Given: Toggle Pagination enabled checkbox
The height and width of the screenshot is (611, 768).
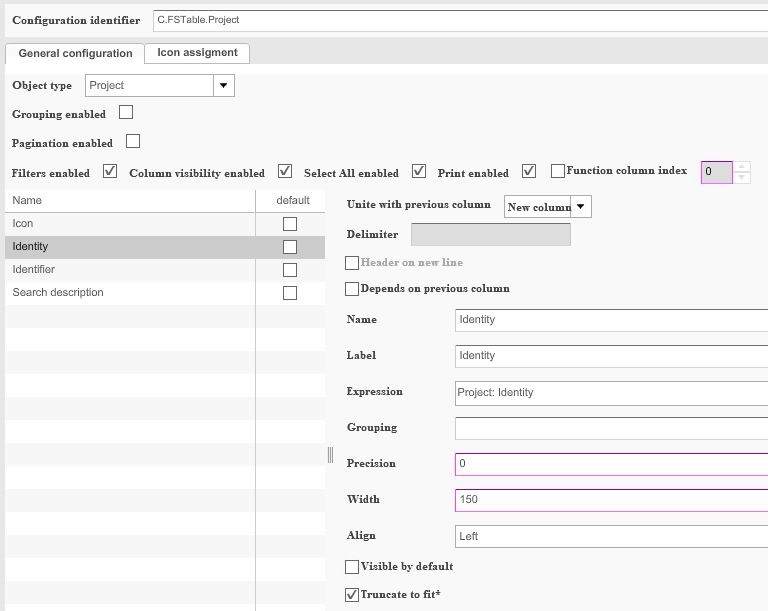Looking at the screenshot, I should click(x=133, y=142).
